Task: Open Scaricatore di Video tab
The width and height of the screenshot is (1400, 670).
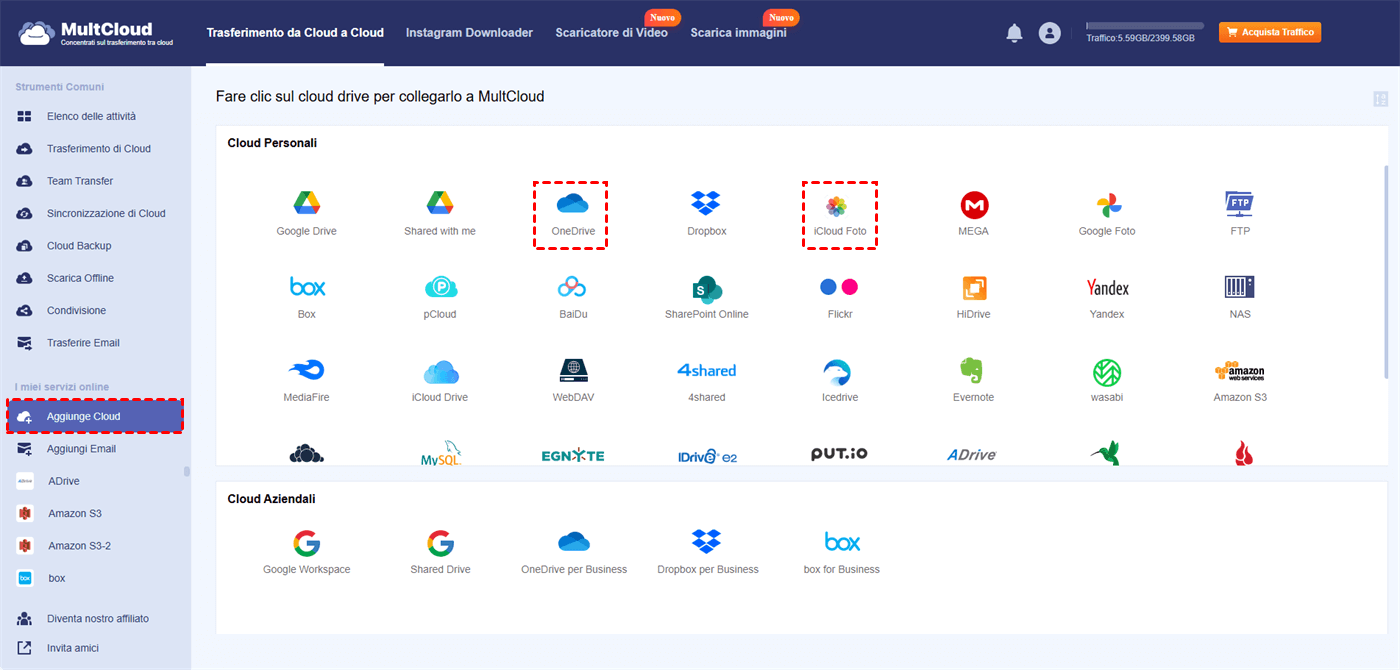Action: point(612,33)
